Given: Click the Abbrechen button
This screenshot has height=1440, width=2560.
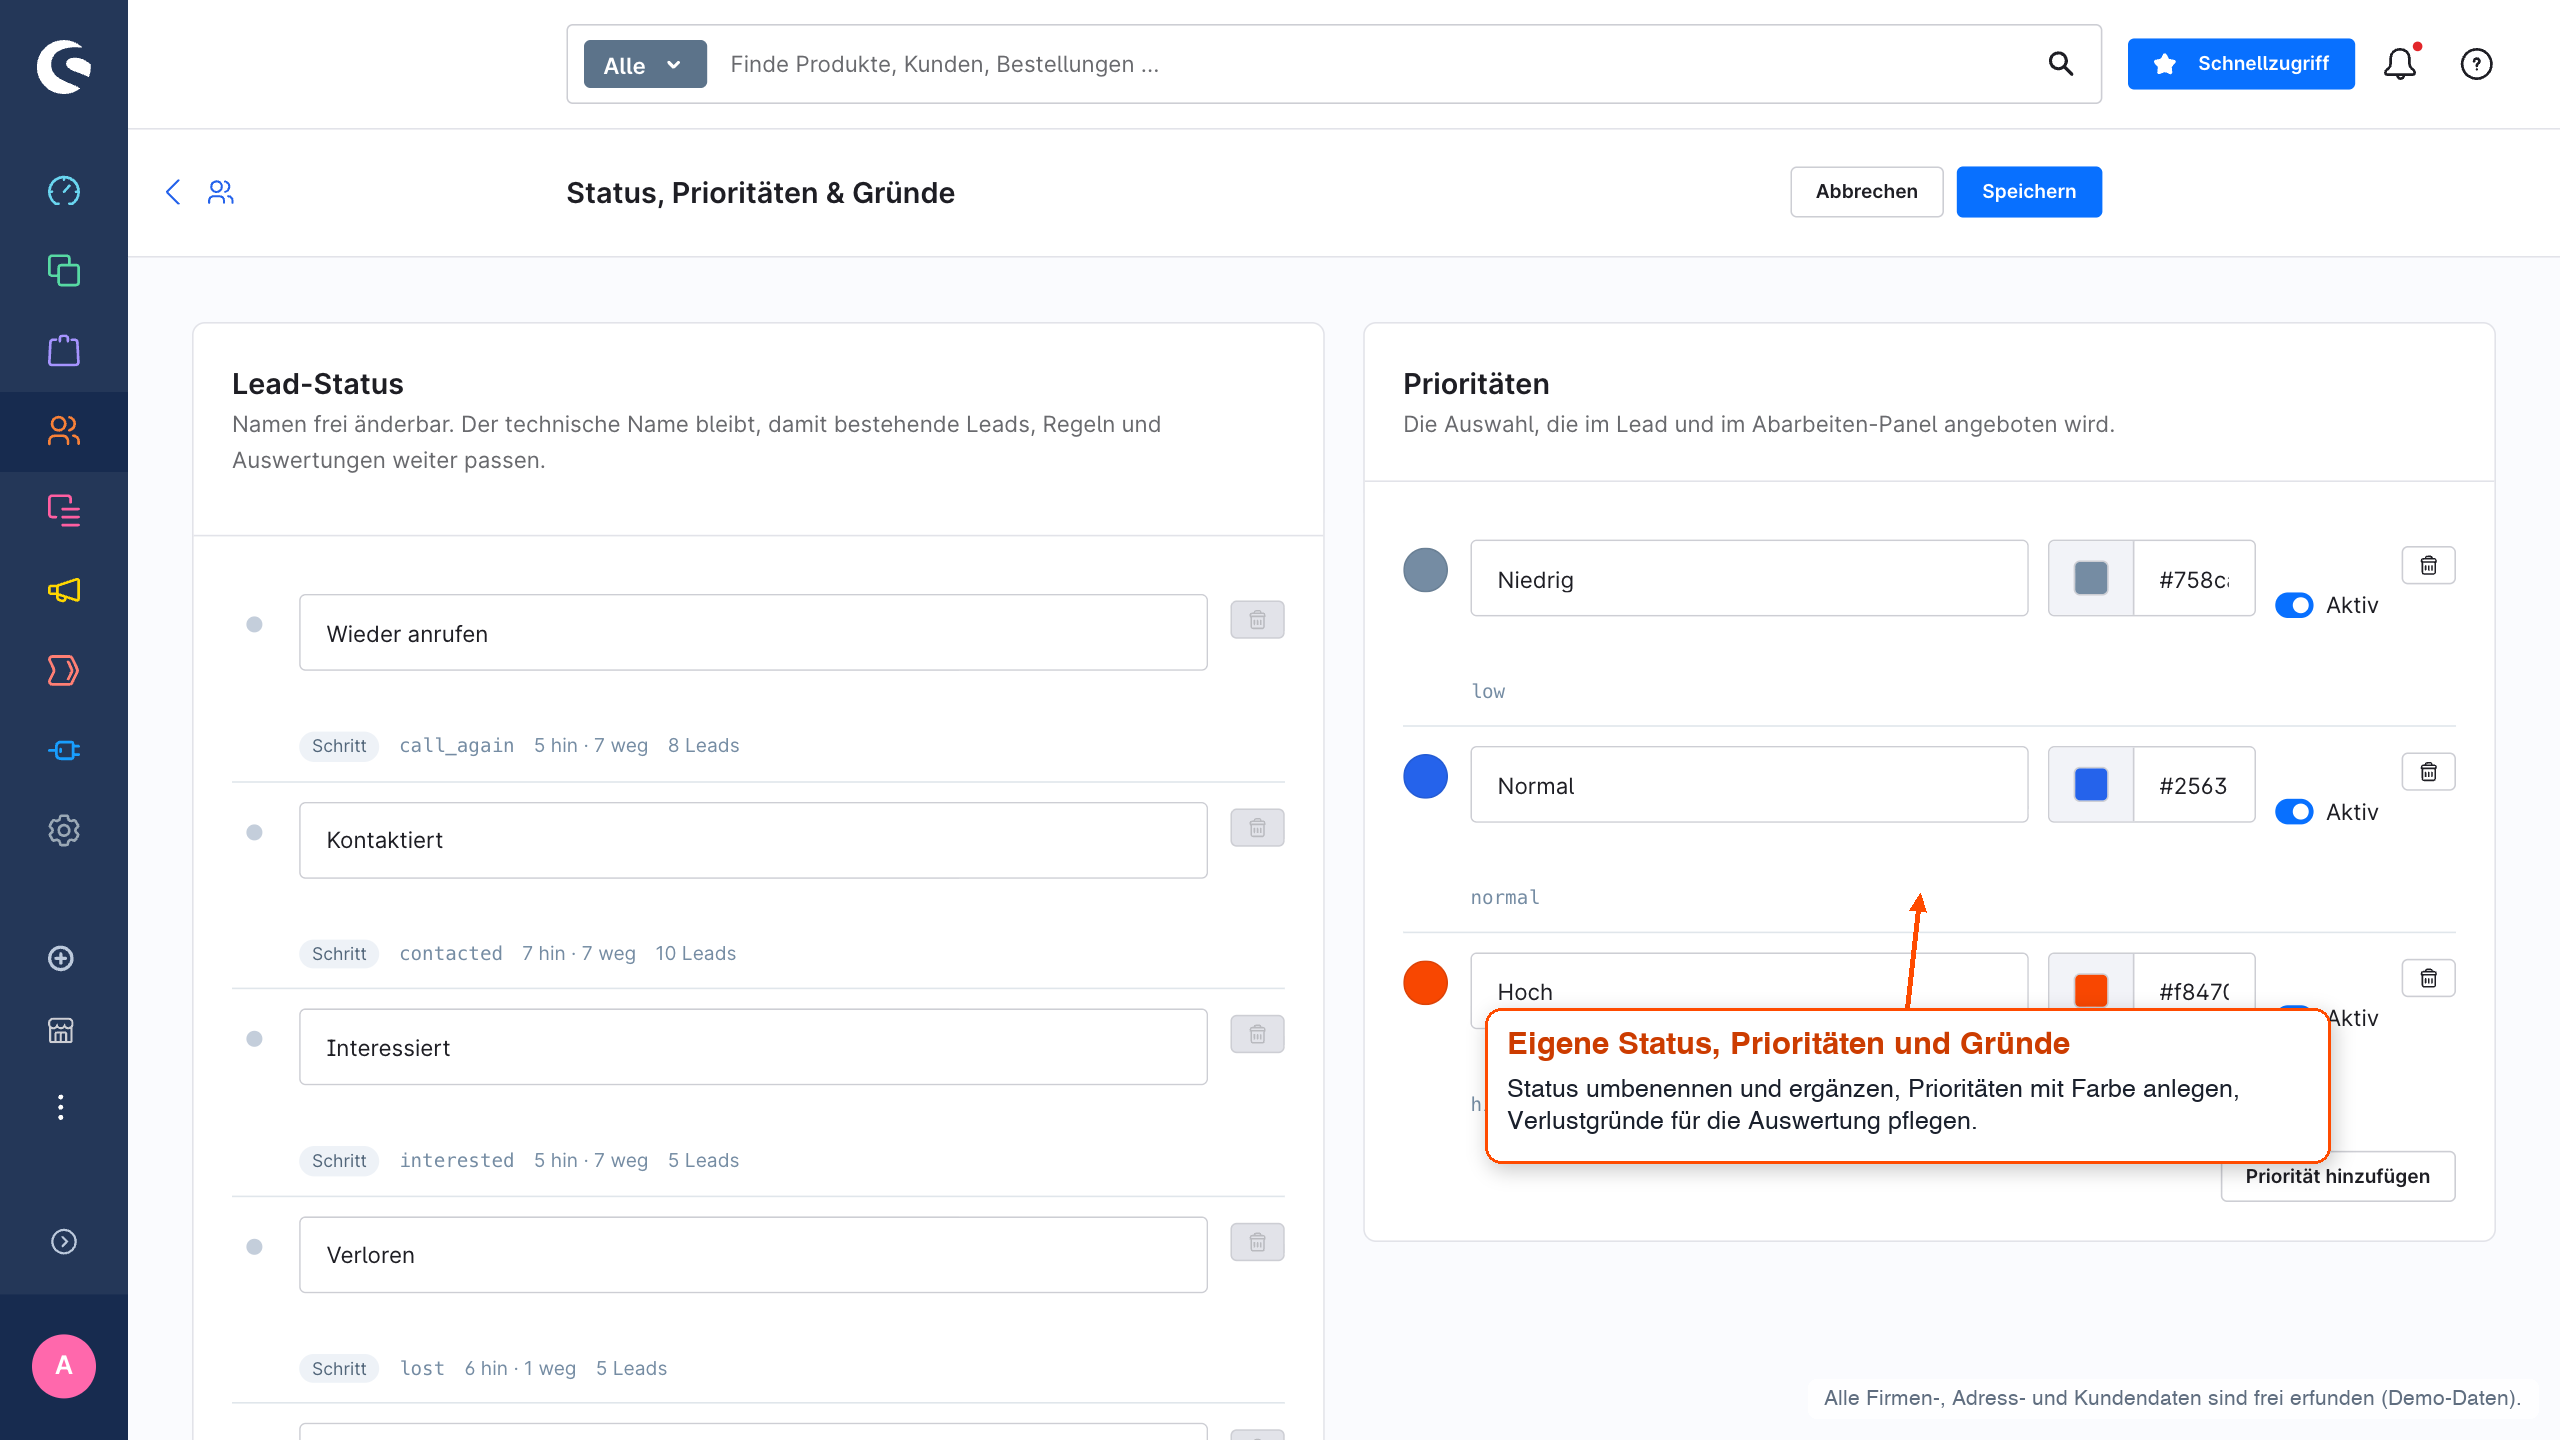Looking at the screenshot, I should pos(1866,192).
